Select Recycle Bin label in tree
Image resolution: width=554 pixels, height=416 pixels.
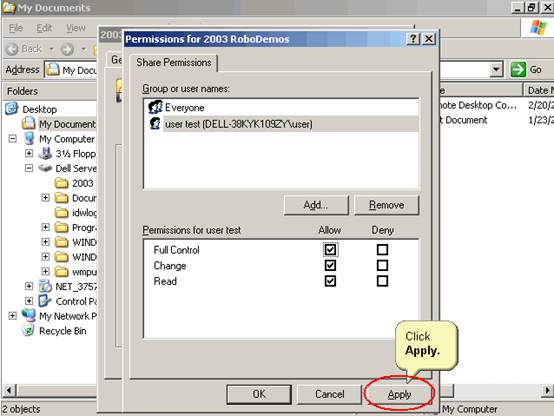coord(63,331)
